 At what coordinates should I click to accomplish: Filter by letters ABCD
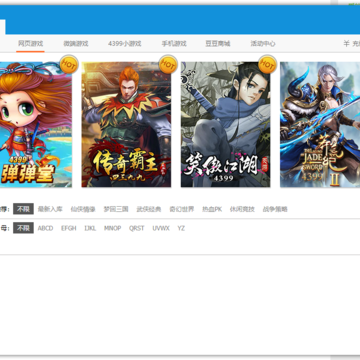coord(45,228)
